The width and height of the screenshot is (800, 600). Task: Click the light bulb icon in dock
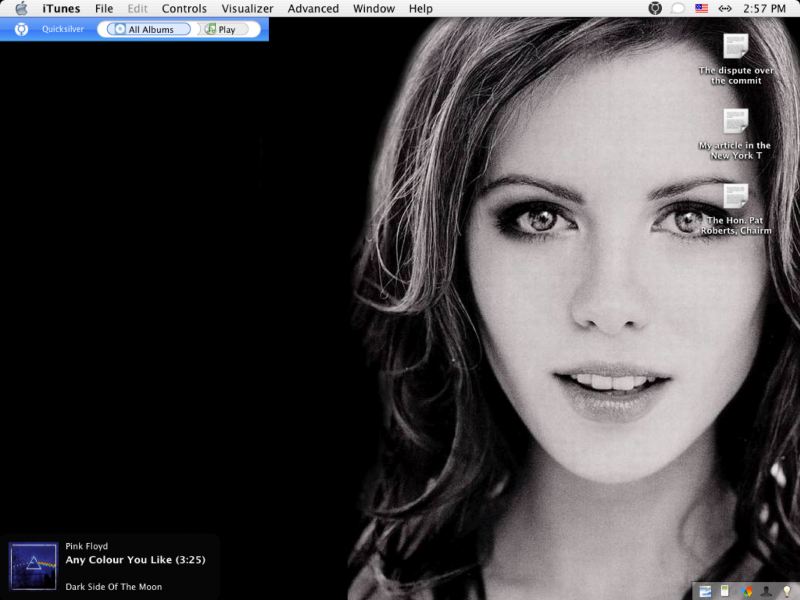click(x=787, y=590)
